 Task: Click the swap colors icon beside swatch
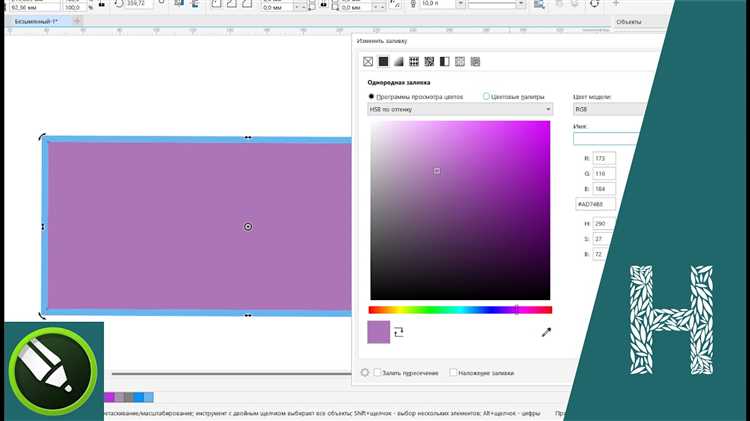[x=398, y=332]
